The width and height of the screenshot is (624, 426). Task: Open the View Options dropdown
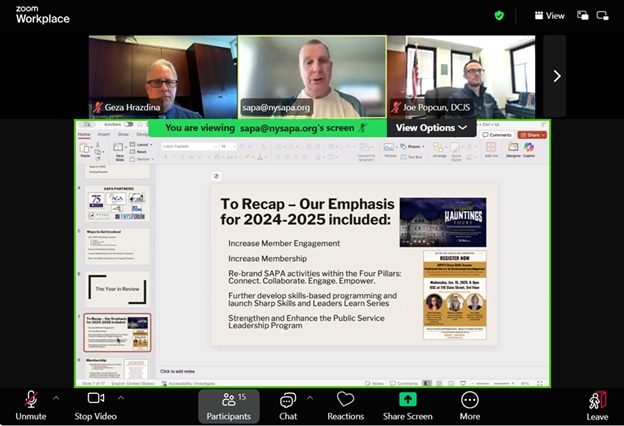point(430,128)
